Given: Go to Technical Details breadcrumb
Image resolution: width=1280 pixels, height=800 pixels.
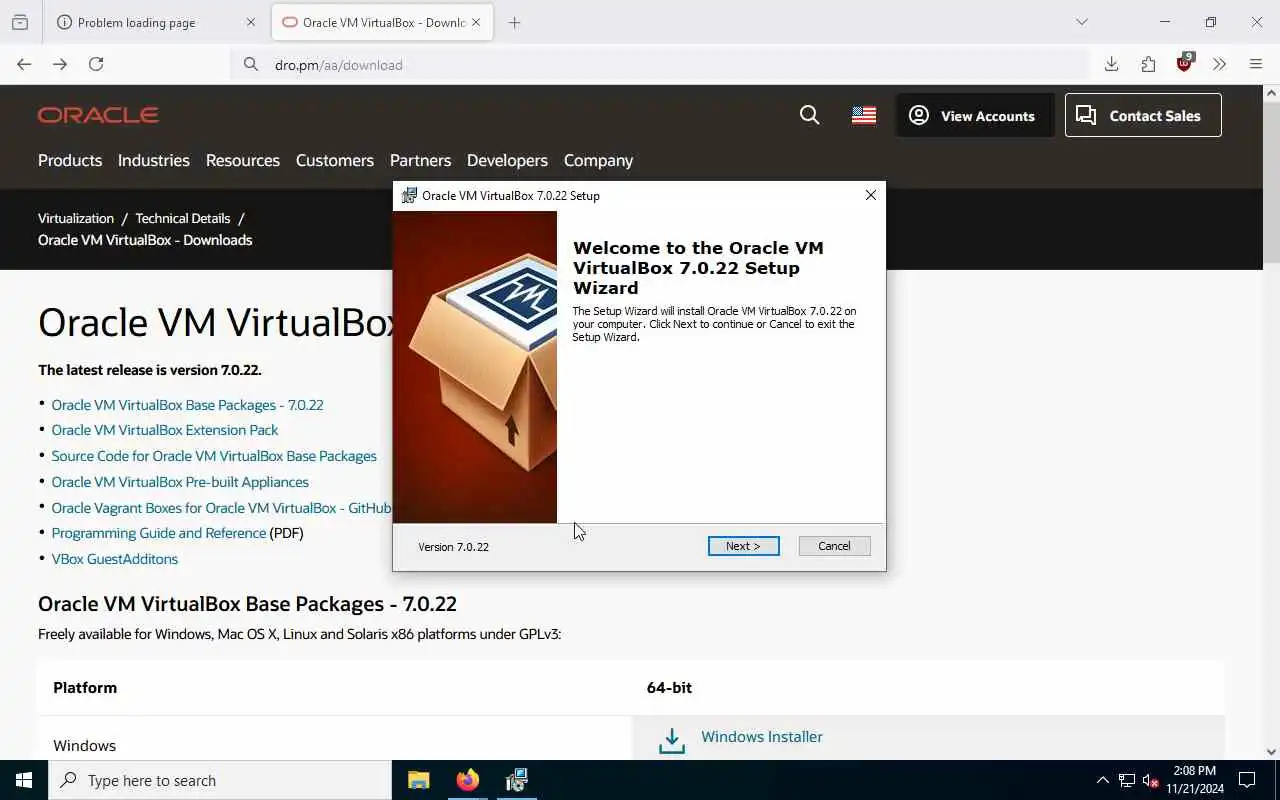Looking at the screenshot, I should pos(183,218).
